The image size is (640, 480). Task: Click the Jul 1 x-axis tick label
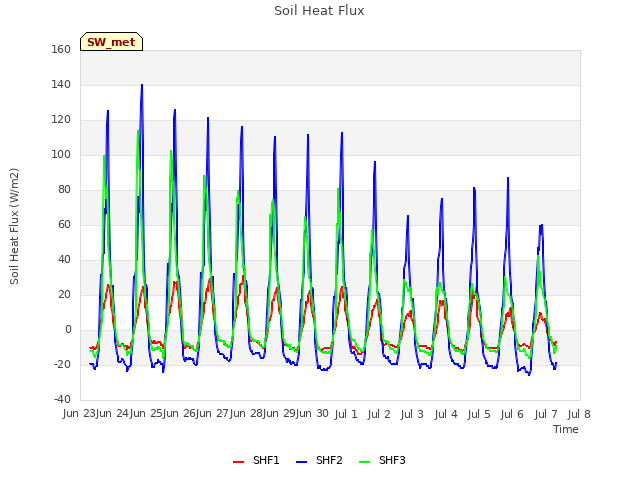346,414
